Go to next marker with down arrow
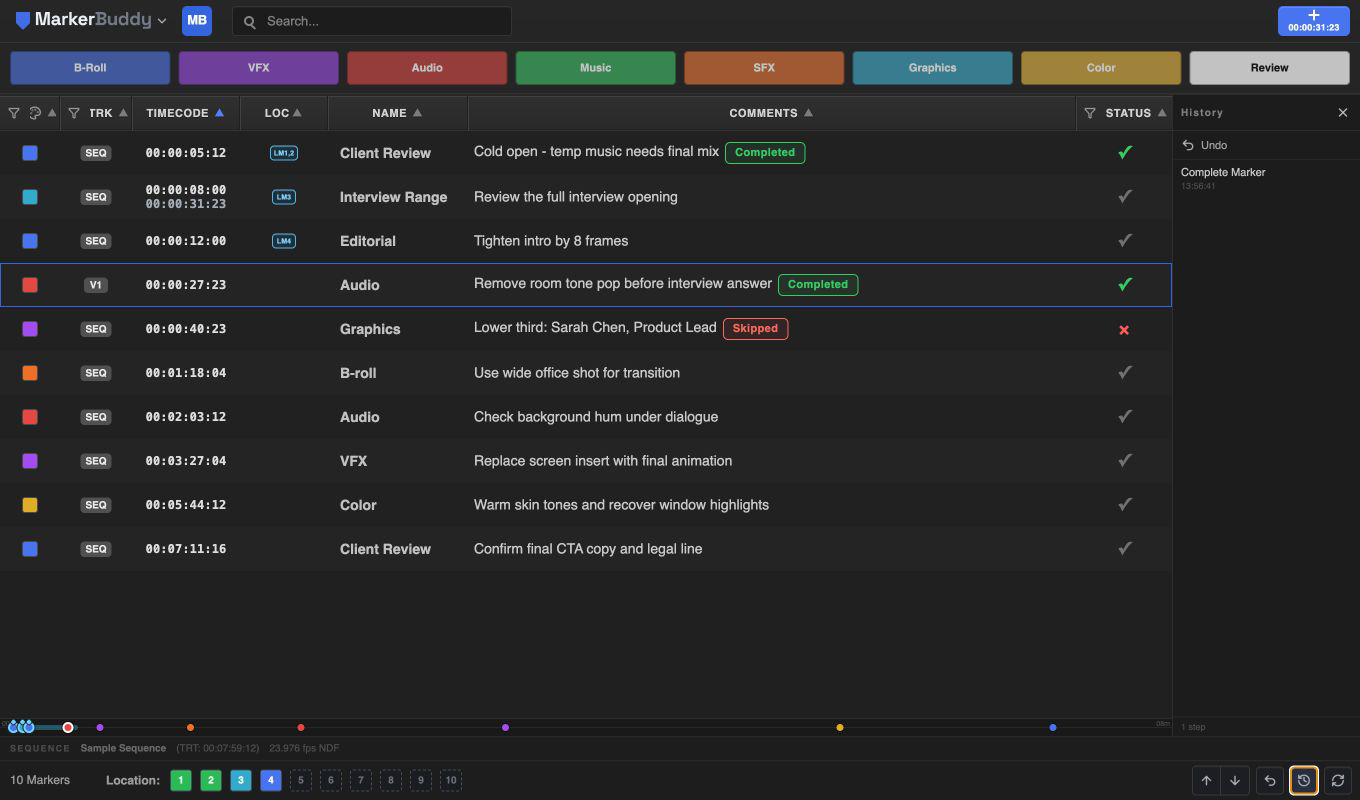The image size is (1360, 800). 1235,781
